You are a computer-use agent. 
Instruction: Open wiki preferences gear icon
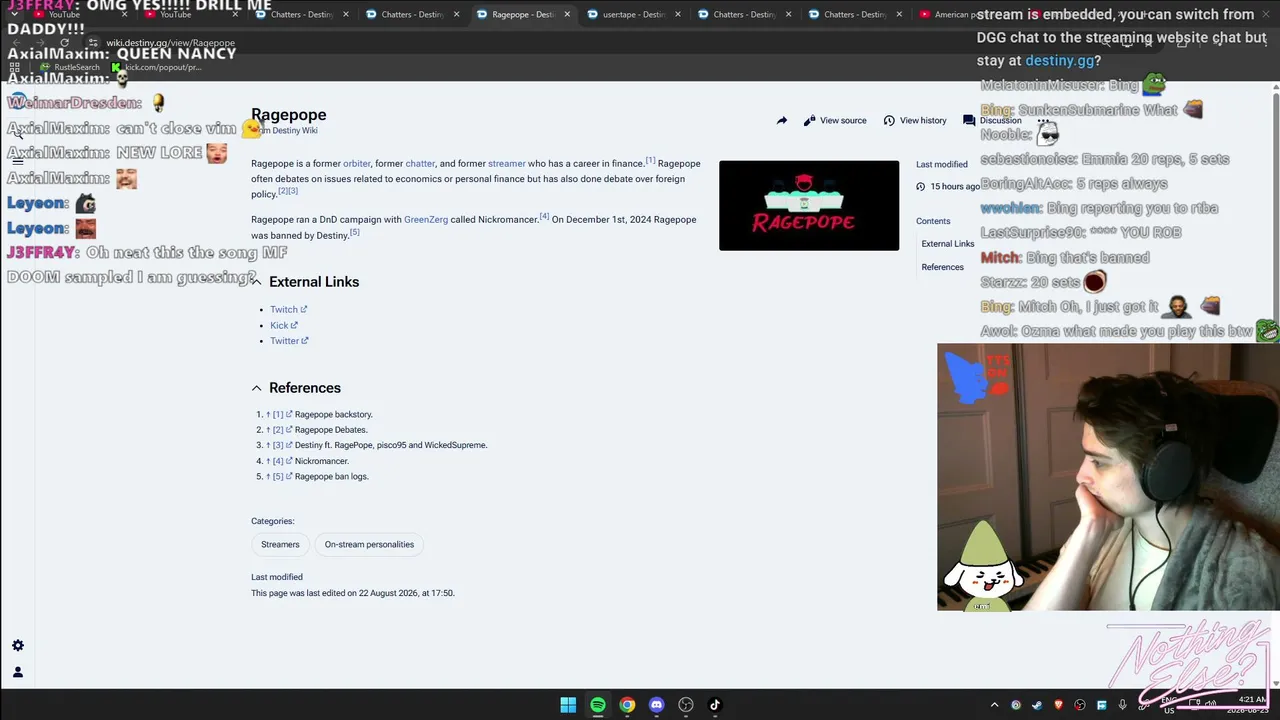point(17,646)
